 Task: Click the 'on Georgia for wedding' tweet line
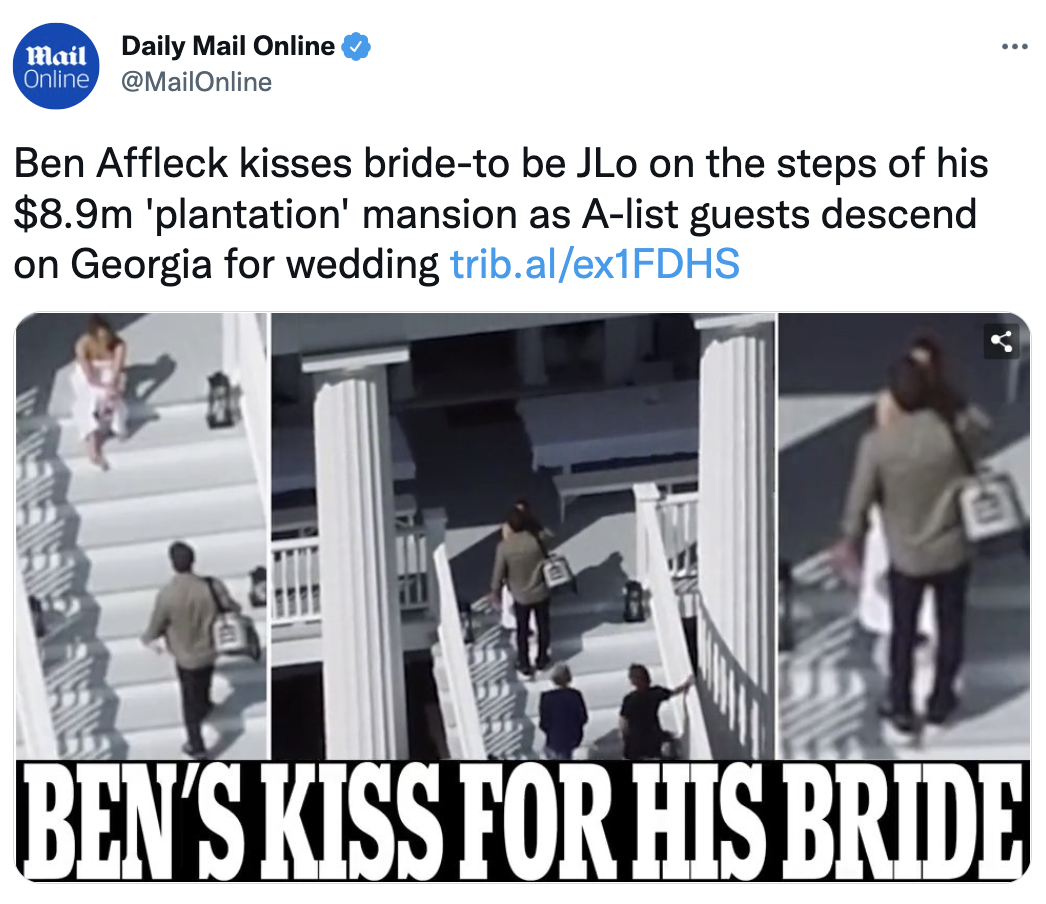tap(226, 264)
